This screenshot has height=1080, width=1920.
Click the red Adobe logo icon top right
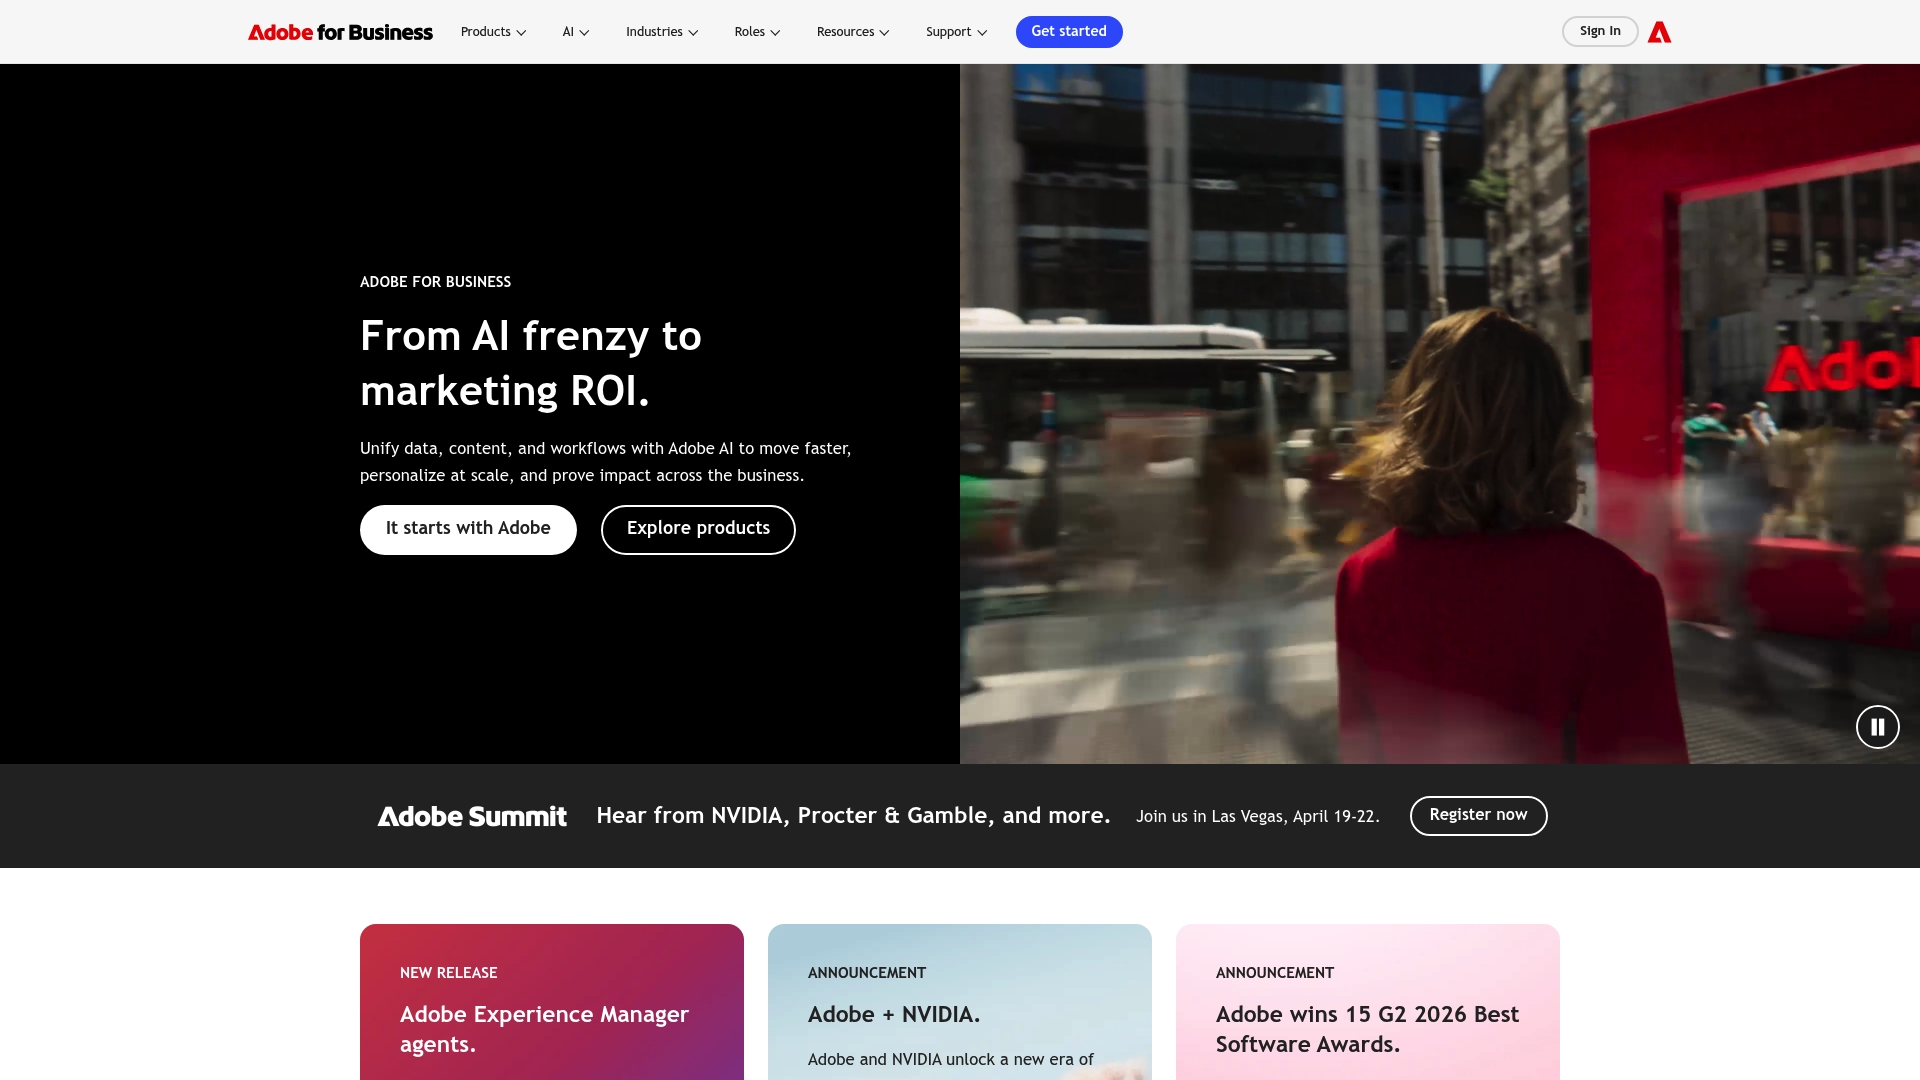[x=1659, y=32]
